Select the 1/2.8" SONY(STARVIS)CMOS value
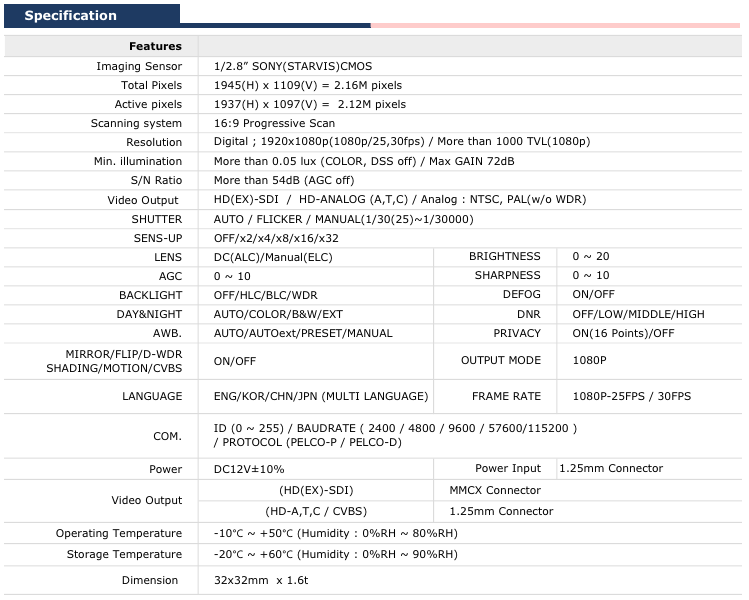 [293, 66]
